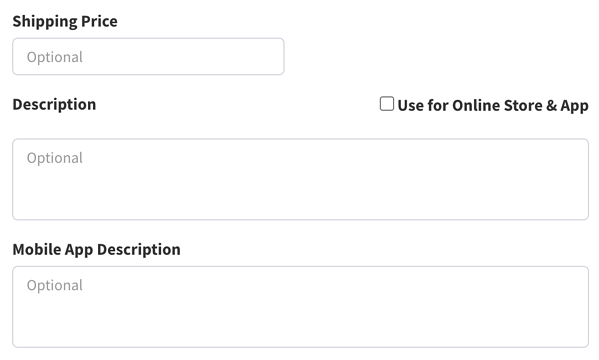Select the bottom text area for the mobile app
599x360 pixels.
(x=300, y=307)
